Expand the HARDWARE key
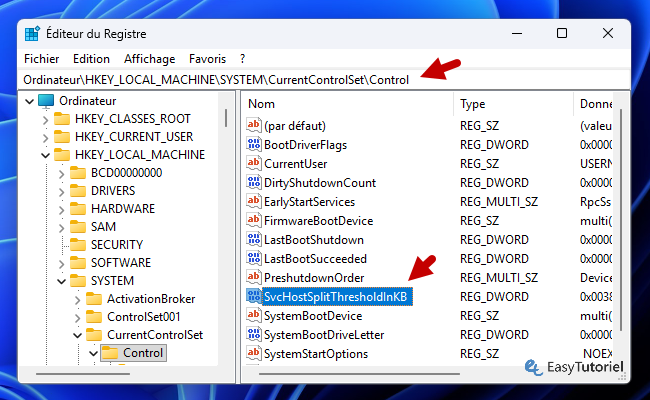 click(x=62, y=209)
